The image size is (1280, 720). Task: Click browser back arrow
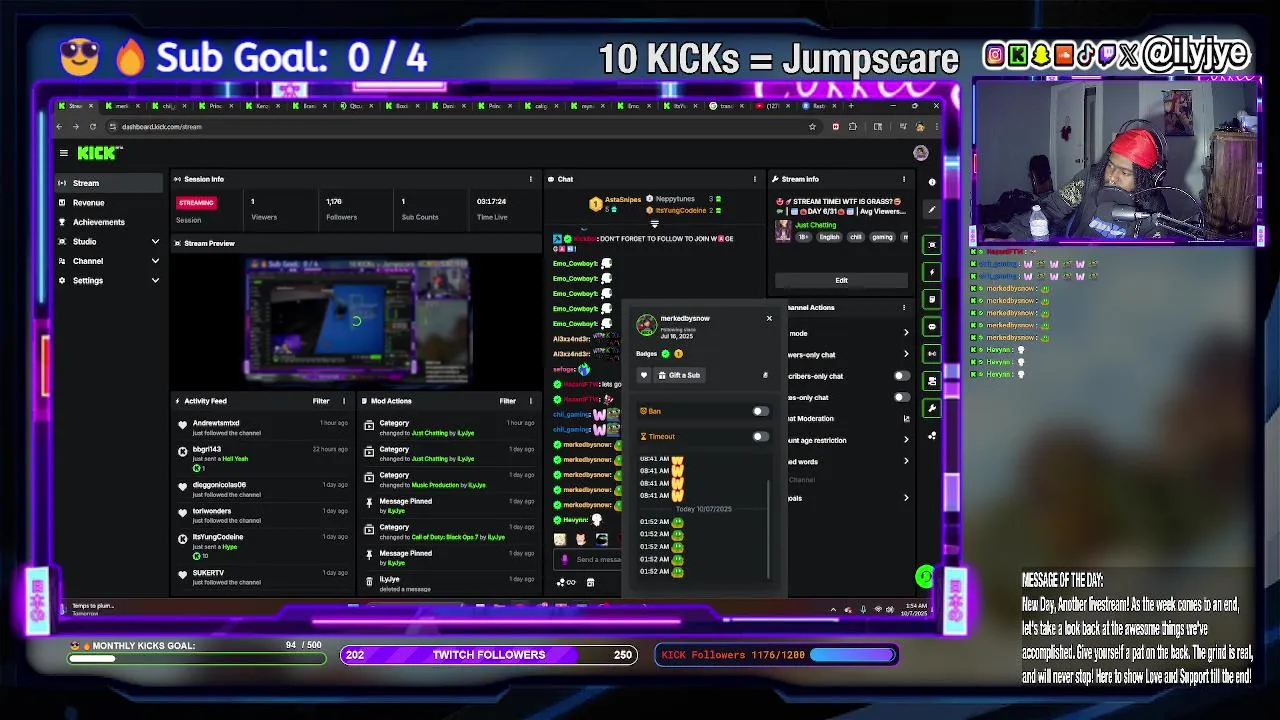coord(59,126)
